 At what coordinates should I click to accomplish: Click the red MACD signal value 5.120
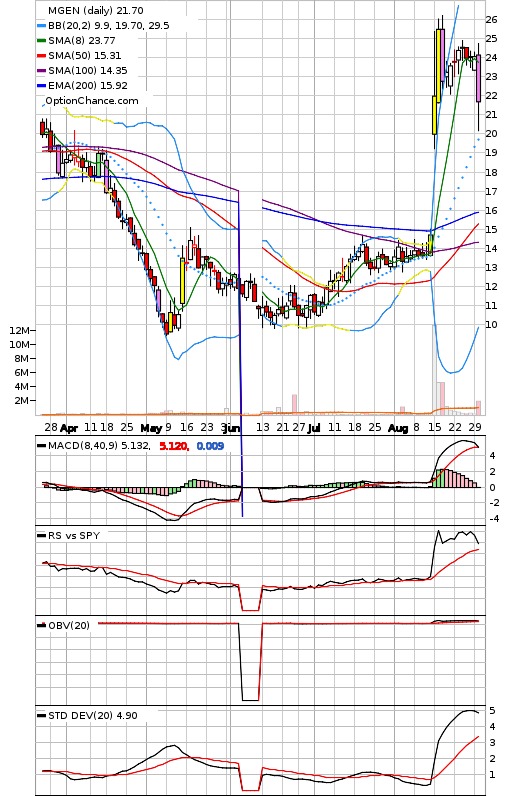tap(174, 446)
